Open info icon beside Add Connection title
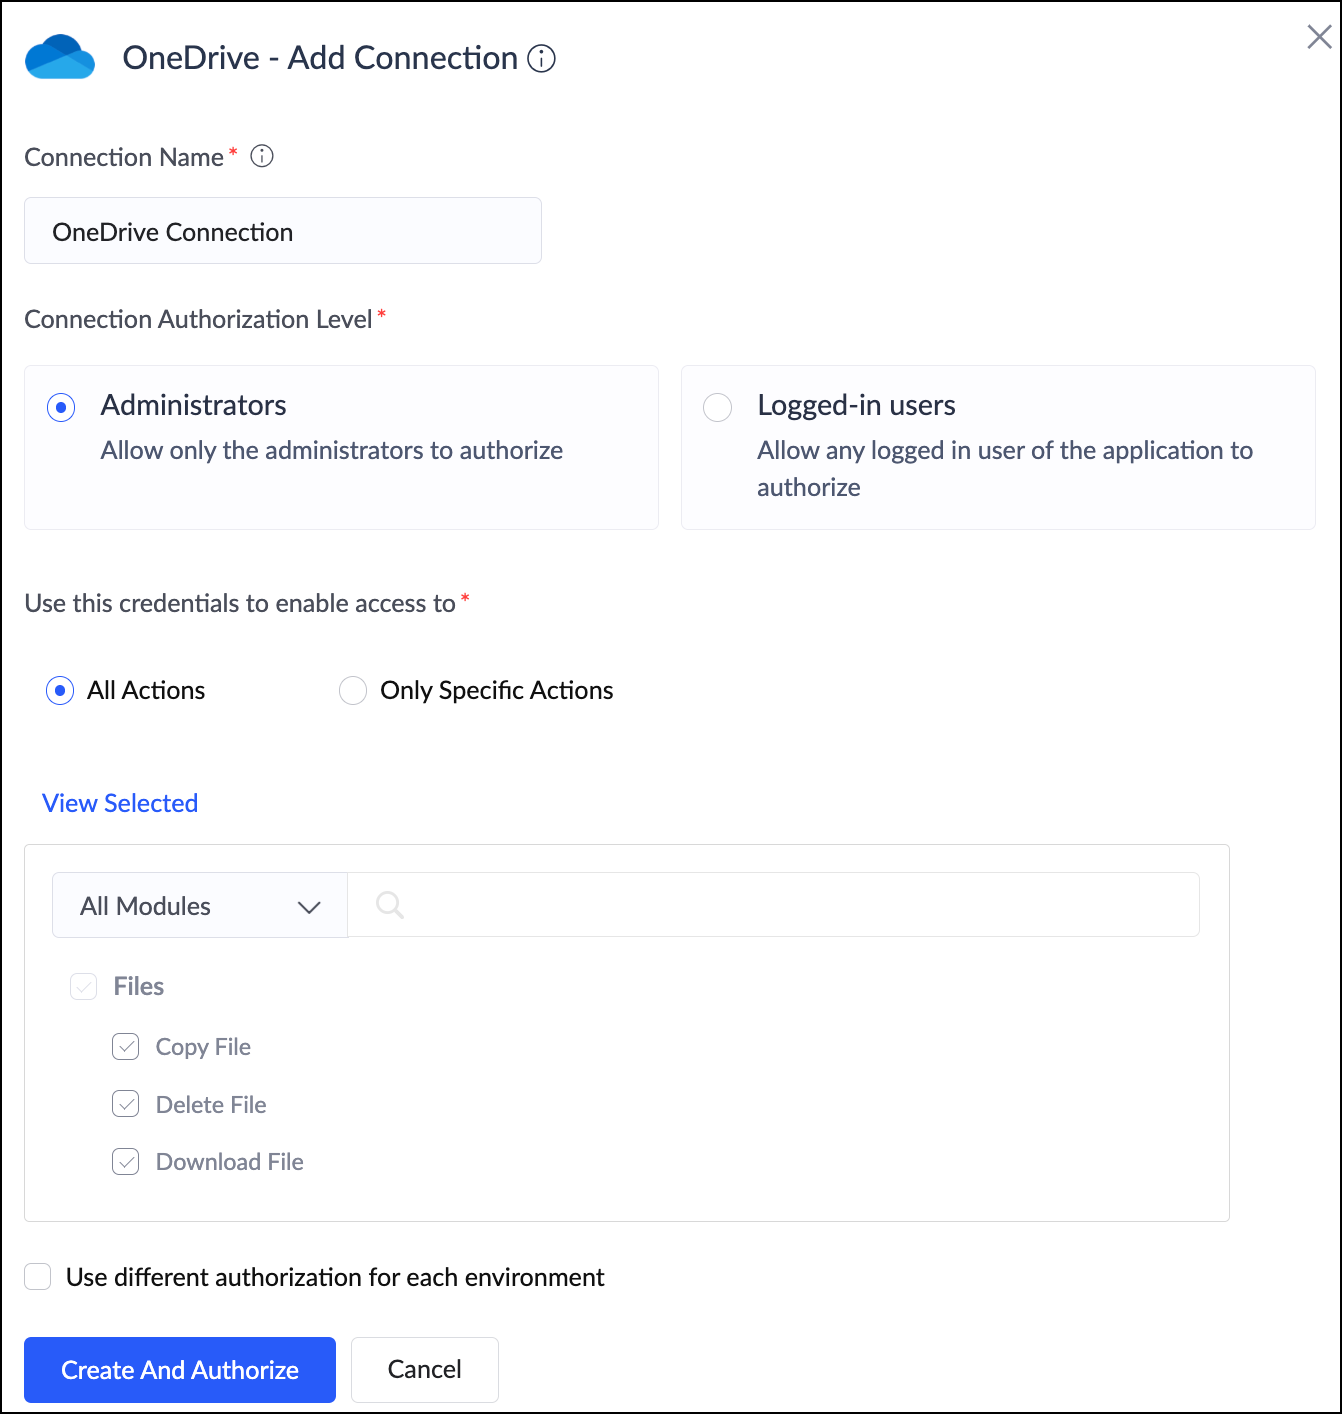The width and height of the screenshot is (1342, 1414). point(541,59)
